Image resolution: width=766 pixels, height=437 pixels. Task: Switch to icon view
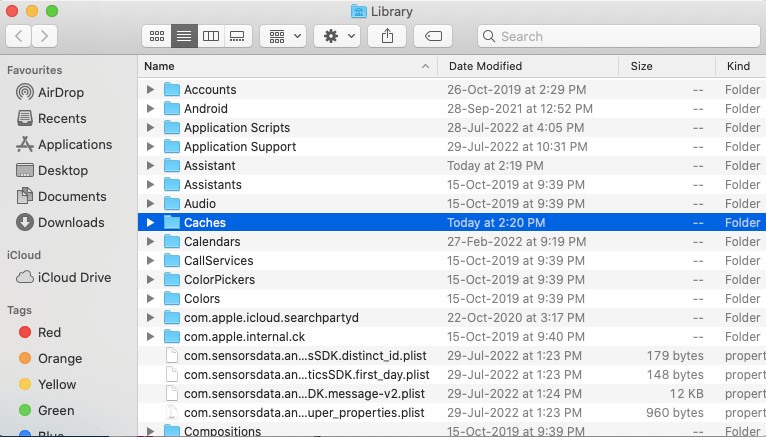click(157, 36)
